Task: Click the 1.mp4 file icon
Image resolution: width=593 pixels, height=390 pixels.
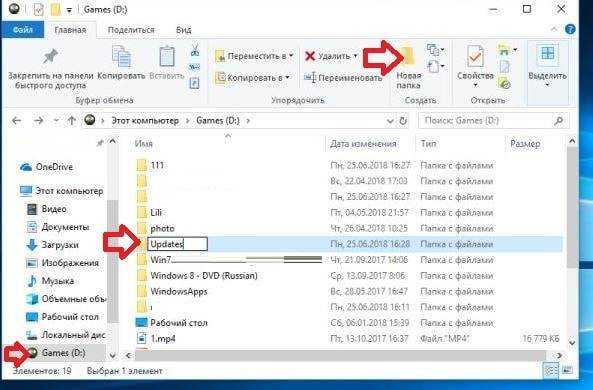Action: (x=142, y=338)
